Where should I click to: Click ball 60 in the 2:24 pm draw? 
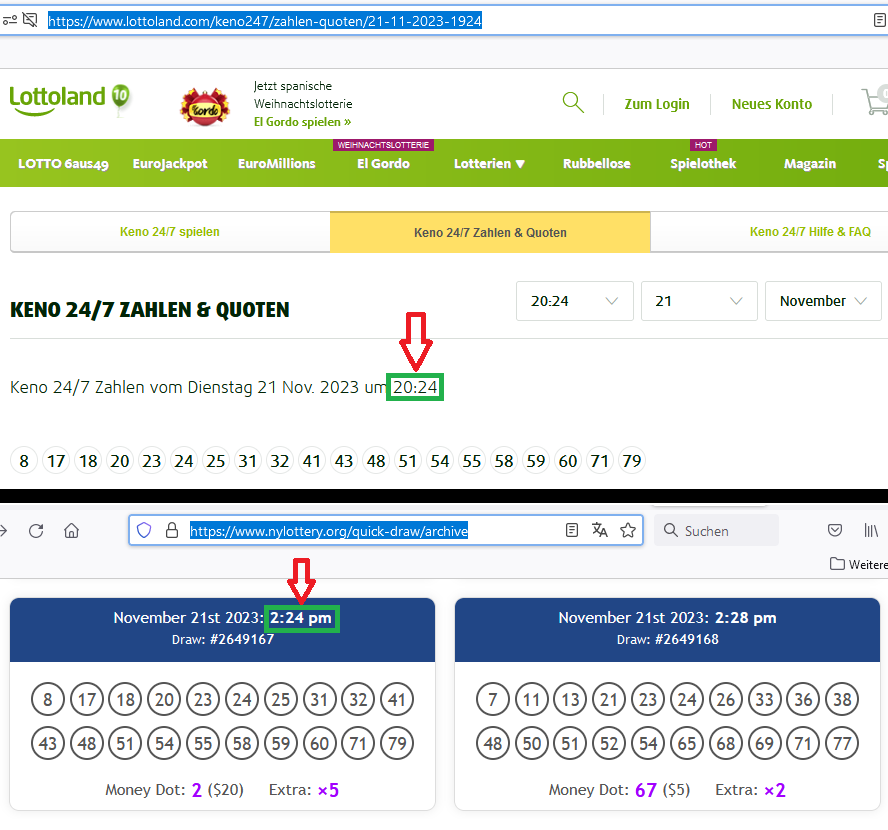319,743
